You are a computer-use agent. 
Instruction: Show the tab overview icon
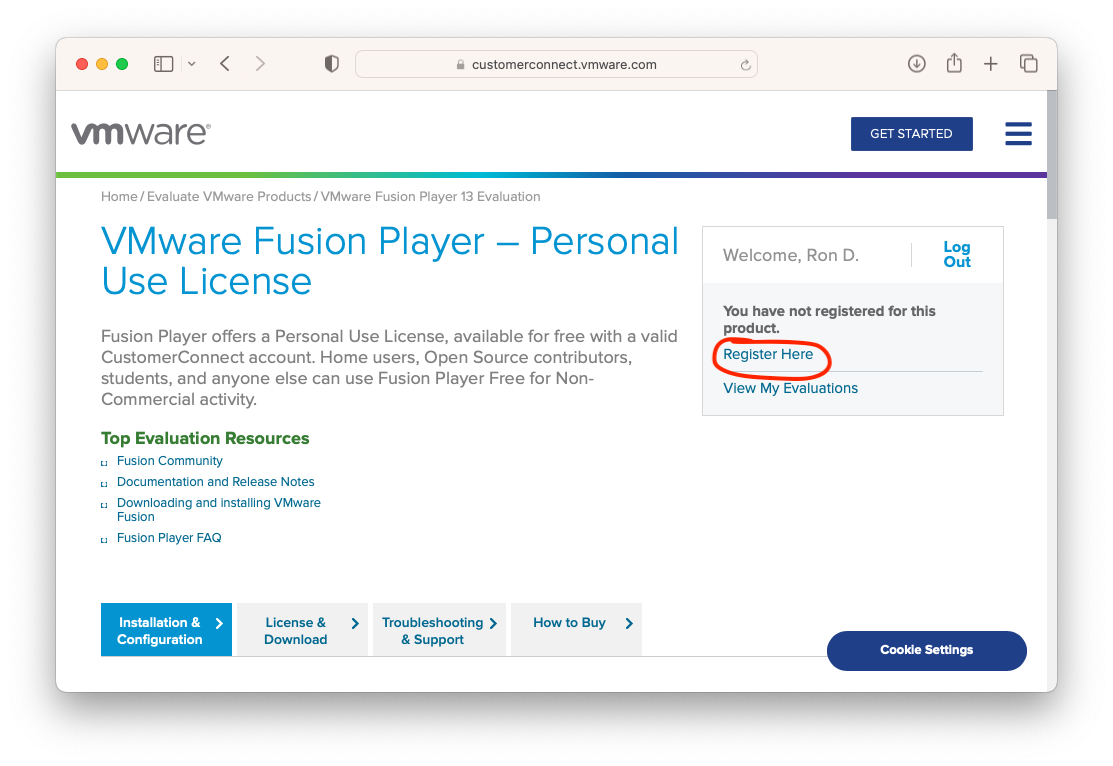(1028, 64)
